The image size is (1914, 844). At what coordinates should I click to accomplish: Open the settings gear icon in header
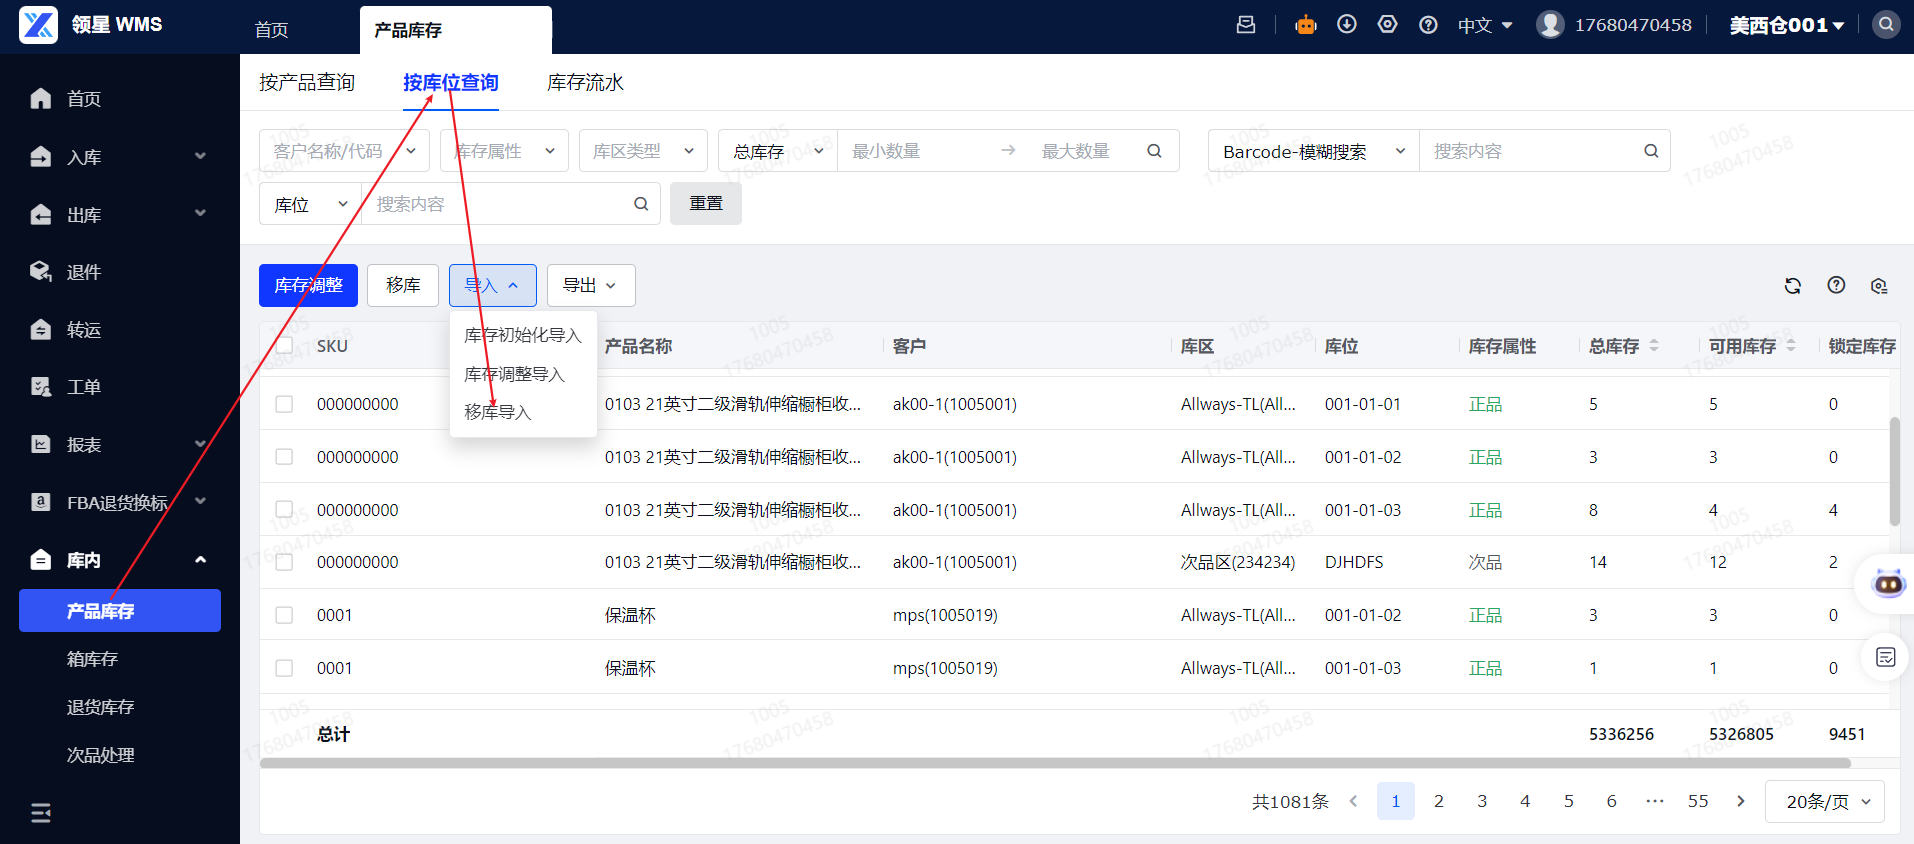pos(1388,24)
